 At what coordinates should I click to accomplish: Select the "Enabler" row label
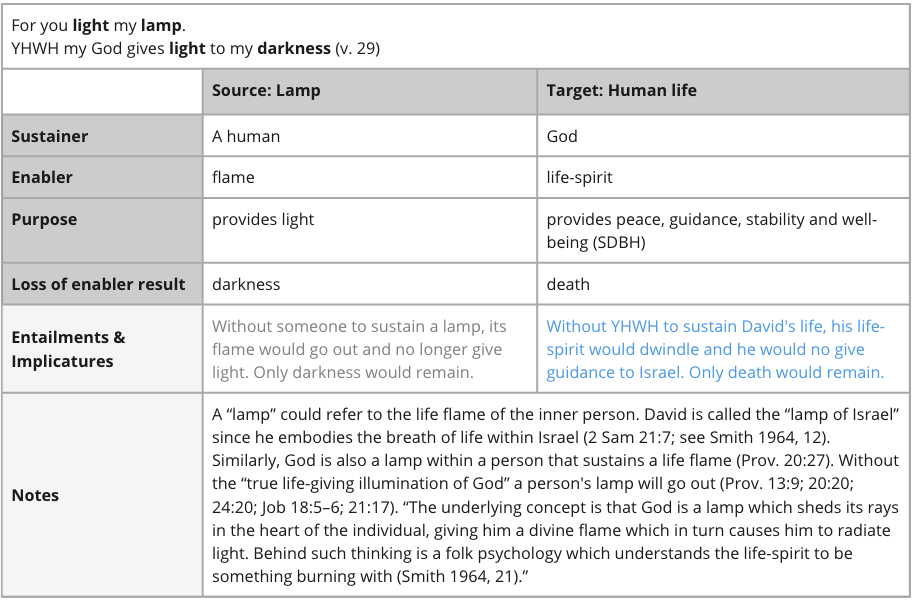[x=42, y=177]
